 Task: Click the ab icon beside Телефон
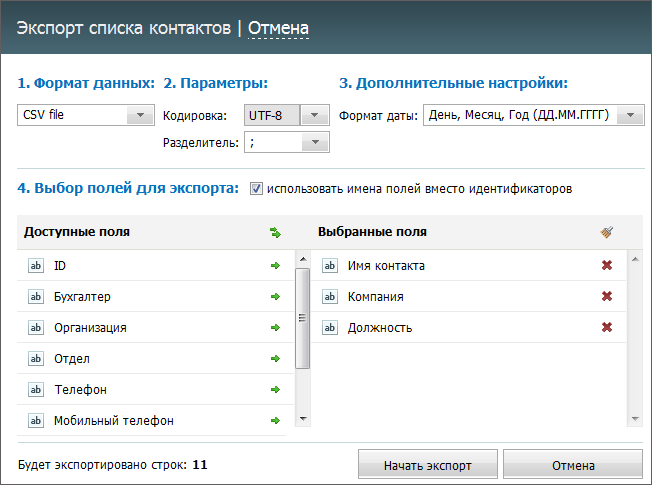(x=36, y=389)
